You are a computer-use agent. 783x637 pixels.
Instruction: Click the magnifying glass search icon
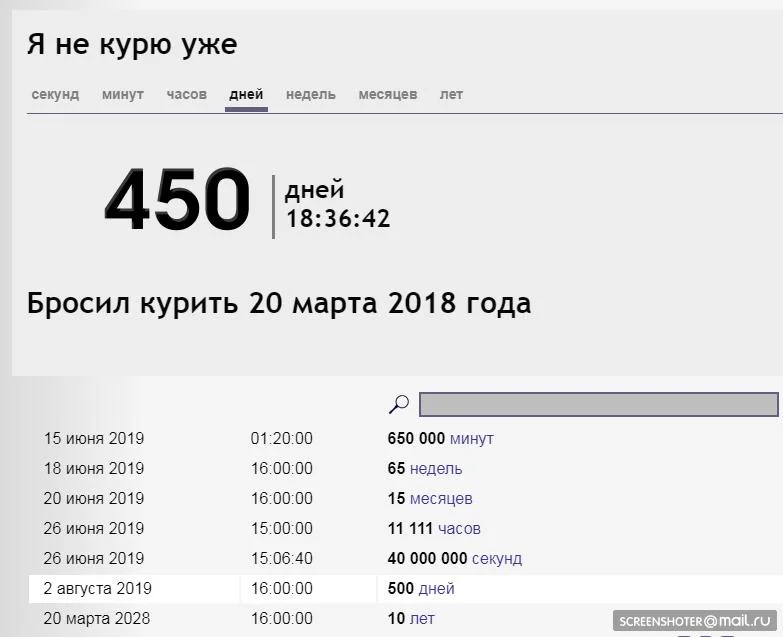point(399,404)
